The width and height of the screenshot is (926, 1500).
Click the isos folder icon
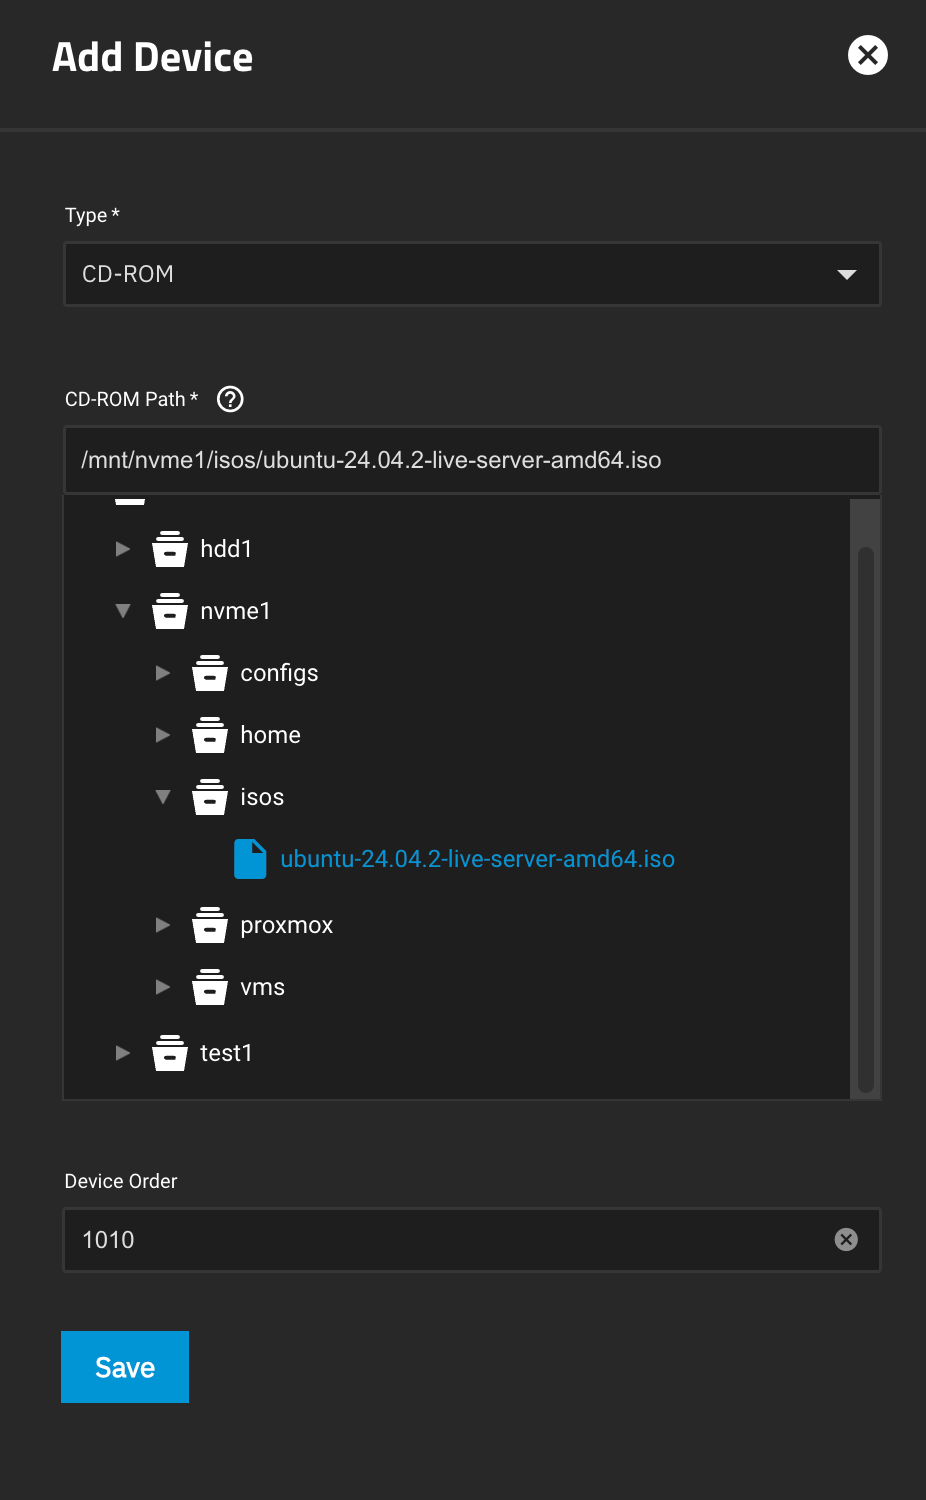coord(210,797)
